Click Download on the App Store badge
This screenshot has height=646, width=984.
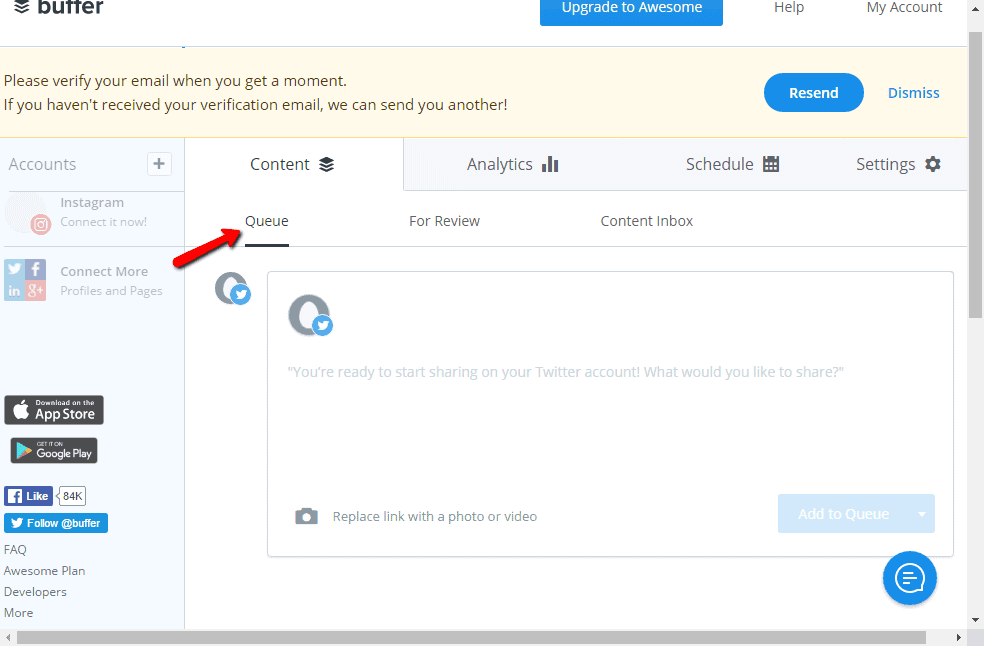coord(54,410)
